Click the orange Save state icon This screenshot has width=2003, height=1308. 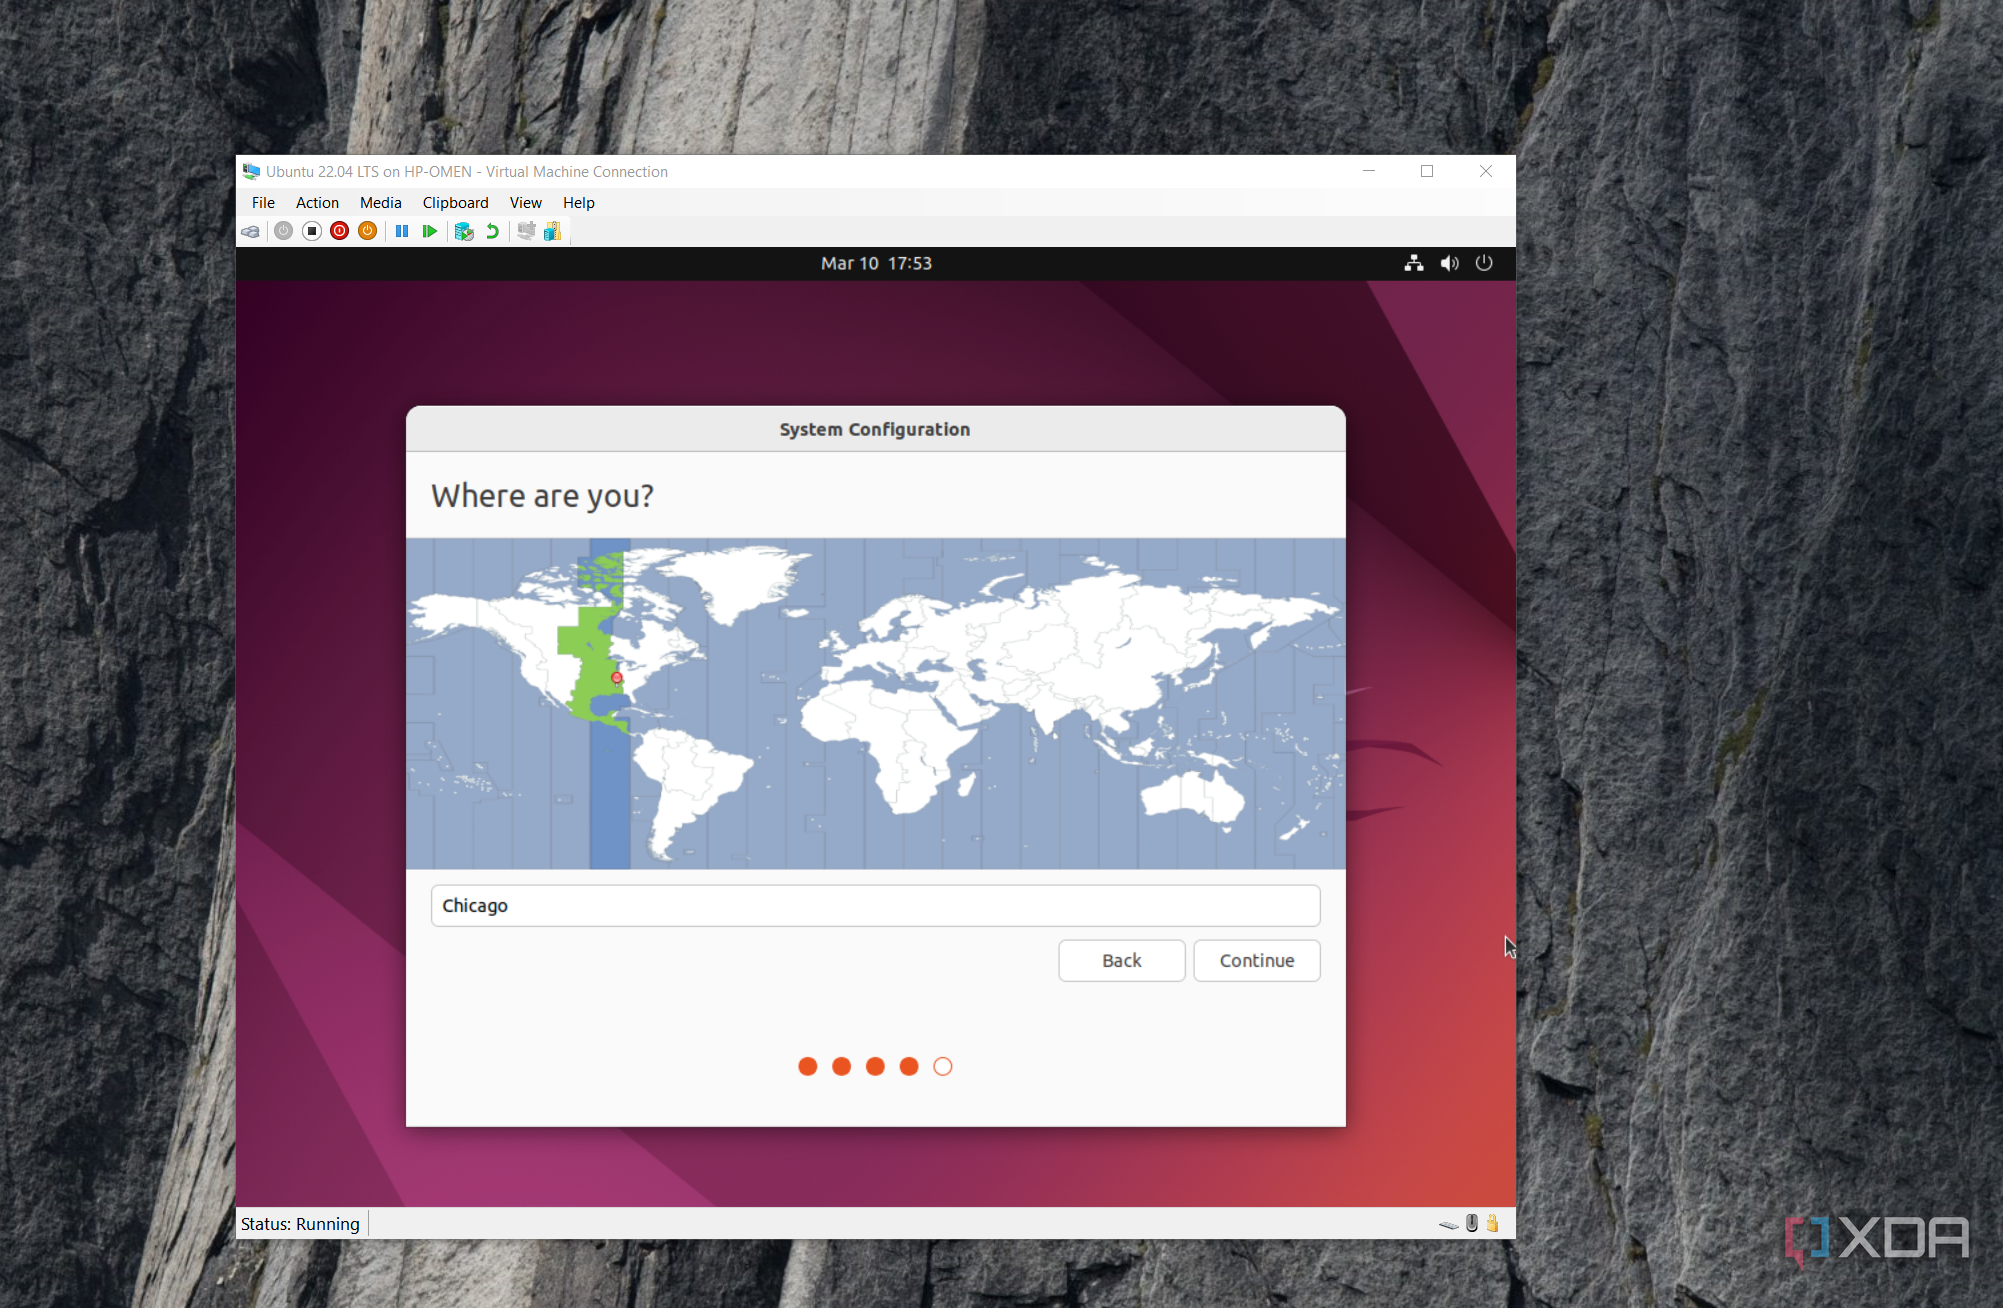(x=368, y=232)
